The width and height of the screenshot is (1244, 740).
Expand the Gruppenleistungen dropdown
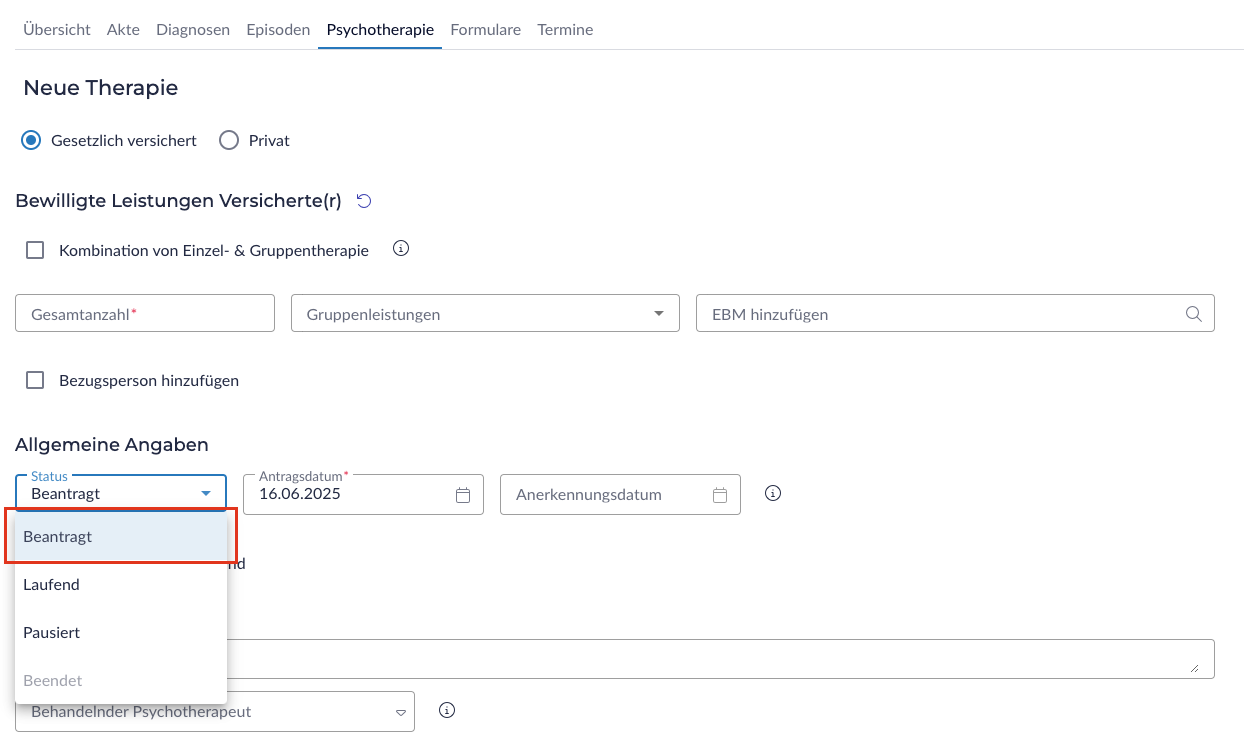coord(658,314)
